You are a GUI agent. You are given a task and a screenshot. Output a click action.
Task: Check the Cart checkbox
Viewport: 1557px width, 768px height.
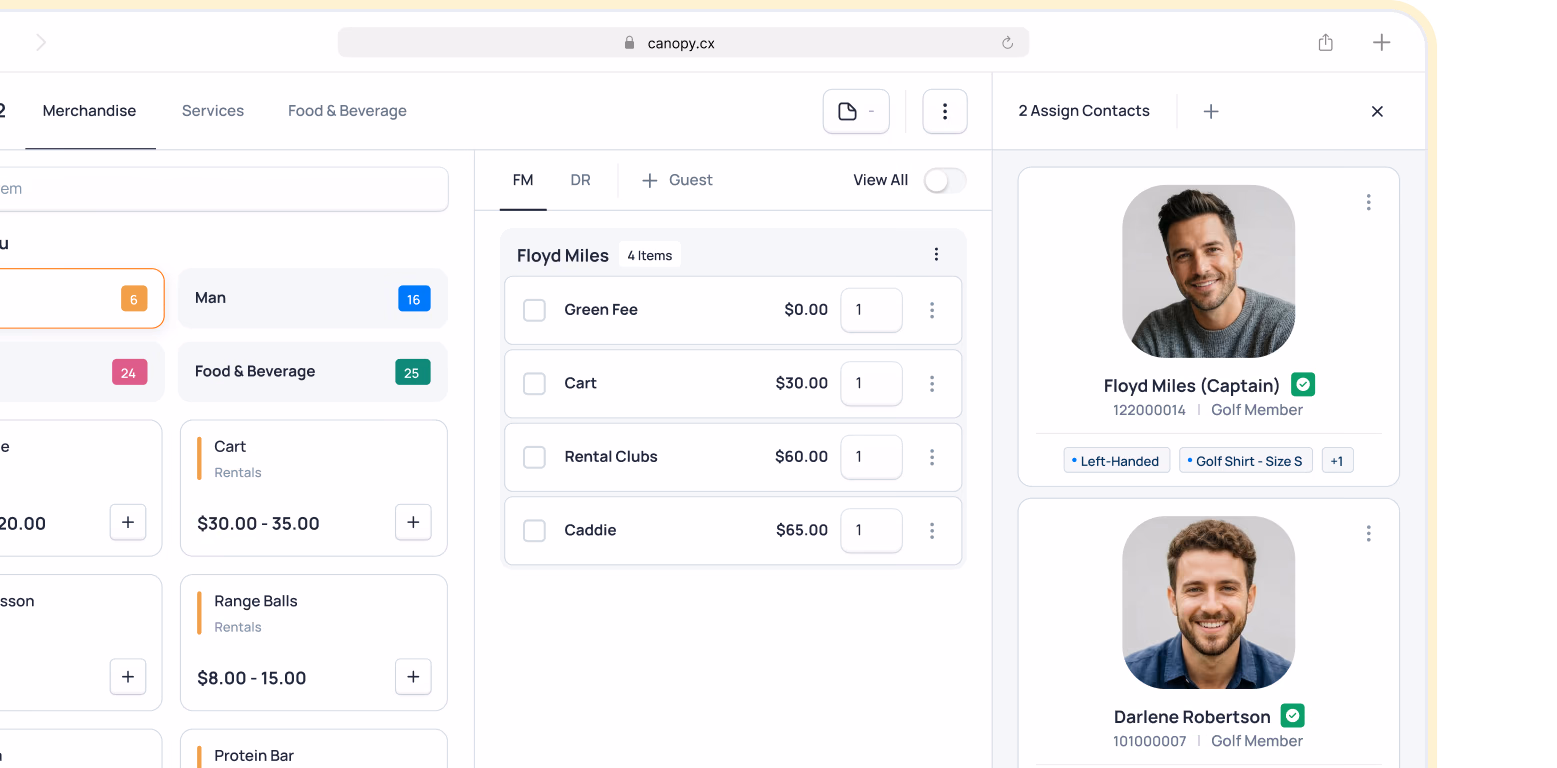535,383
